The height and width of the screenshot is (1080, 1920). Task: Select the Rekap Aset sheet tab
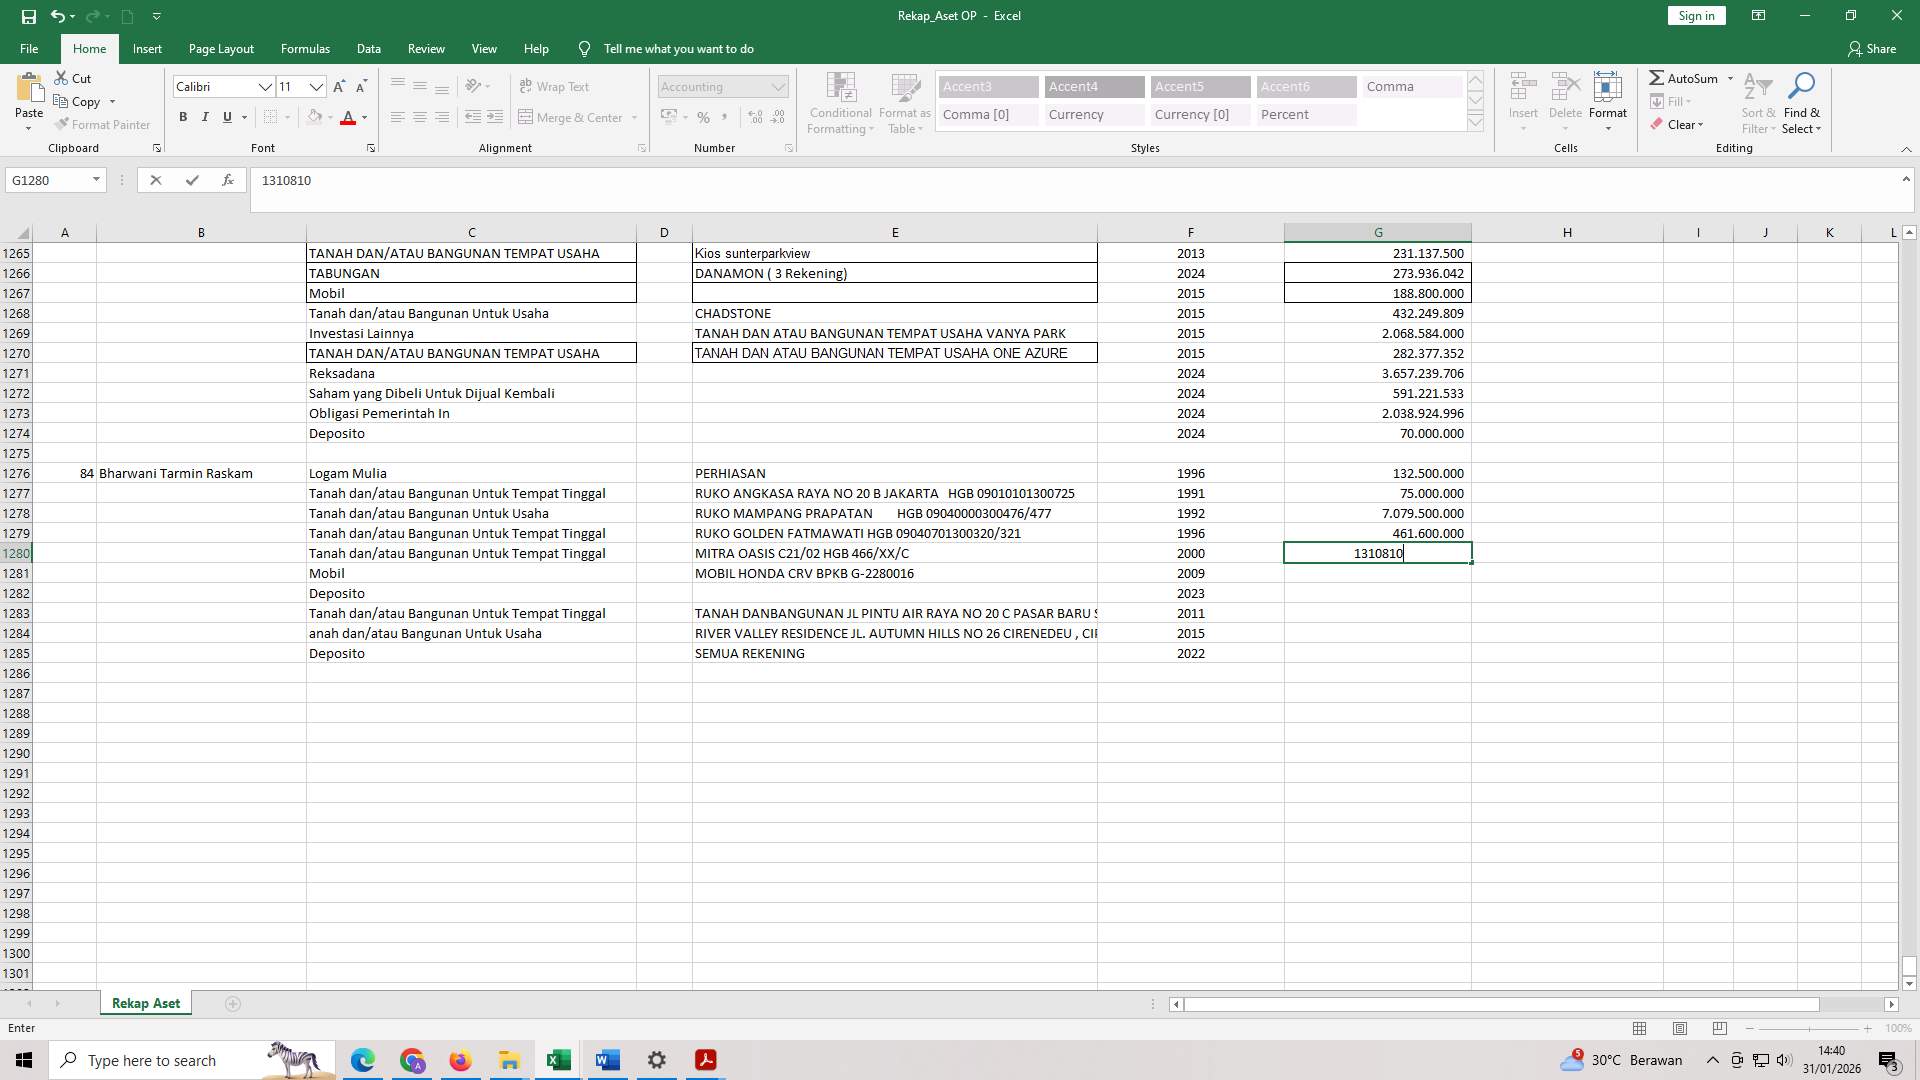point(145,1002)
